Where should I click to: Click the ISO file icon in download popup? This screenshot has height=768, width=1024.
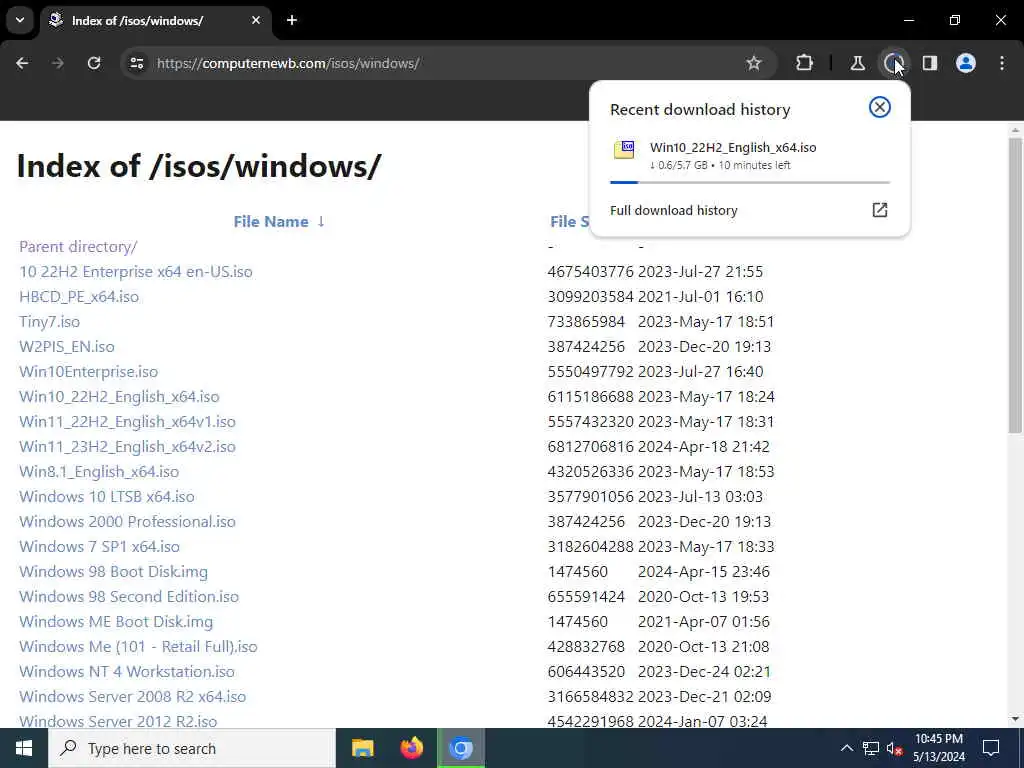point(624,150)
